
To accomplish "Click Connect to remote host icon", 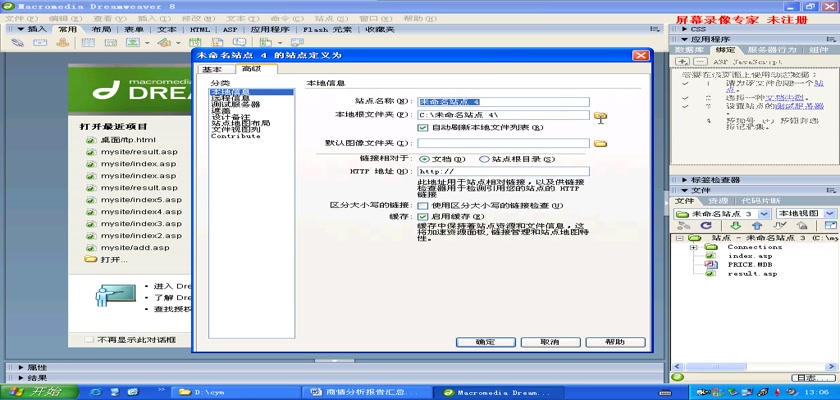I will tap(685, 226).
